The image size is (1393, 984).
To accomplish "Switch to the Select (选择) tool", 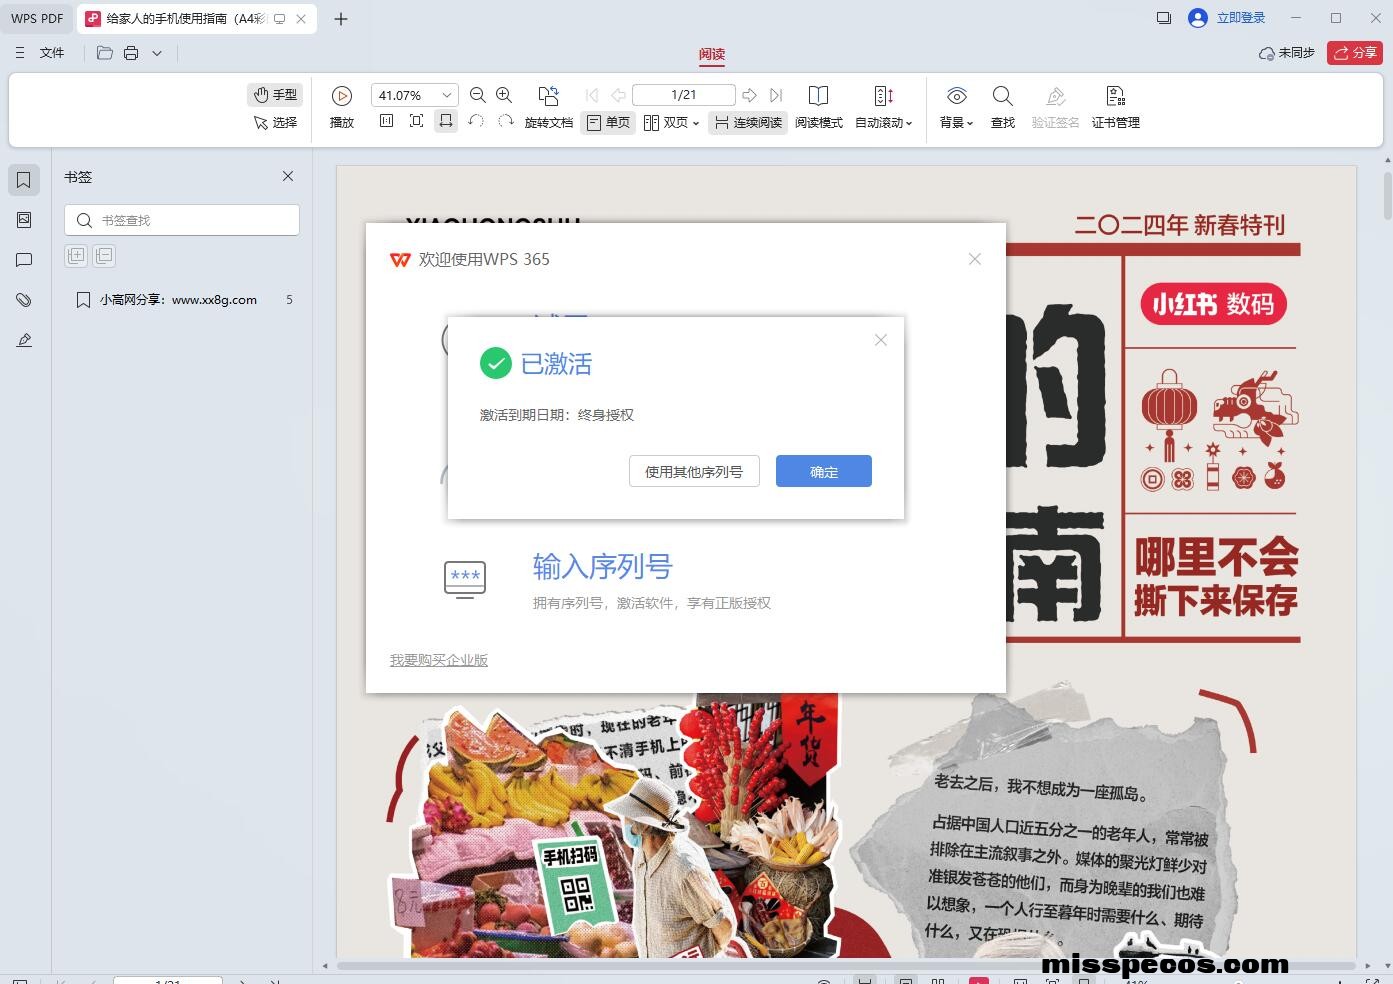I will [x=275, y=122].
